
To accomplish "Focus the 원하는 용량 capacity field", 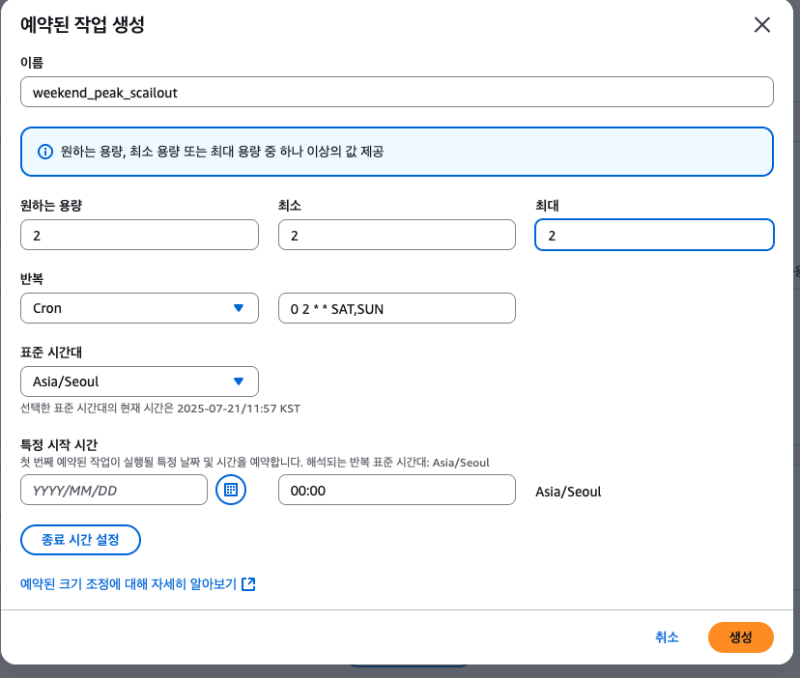I will click(x=139, y=235).
